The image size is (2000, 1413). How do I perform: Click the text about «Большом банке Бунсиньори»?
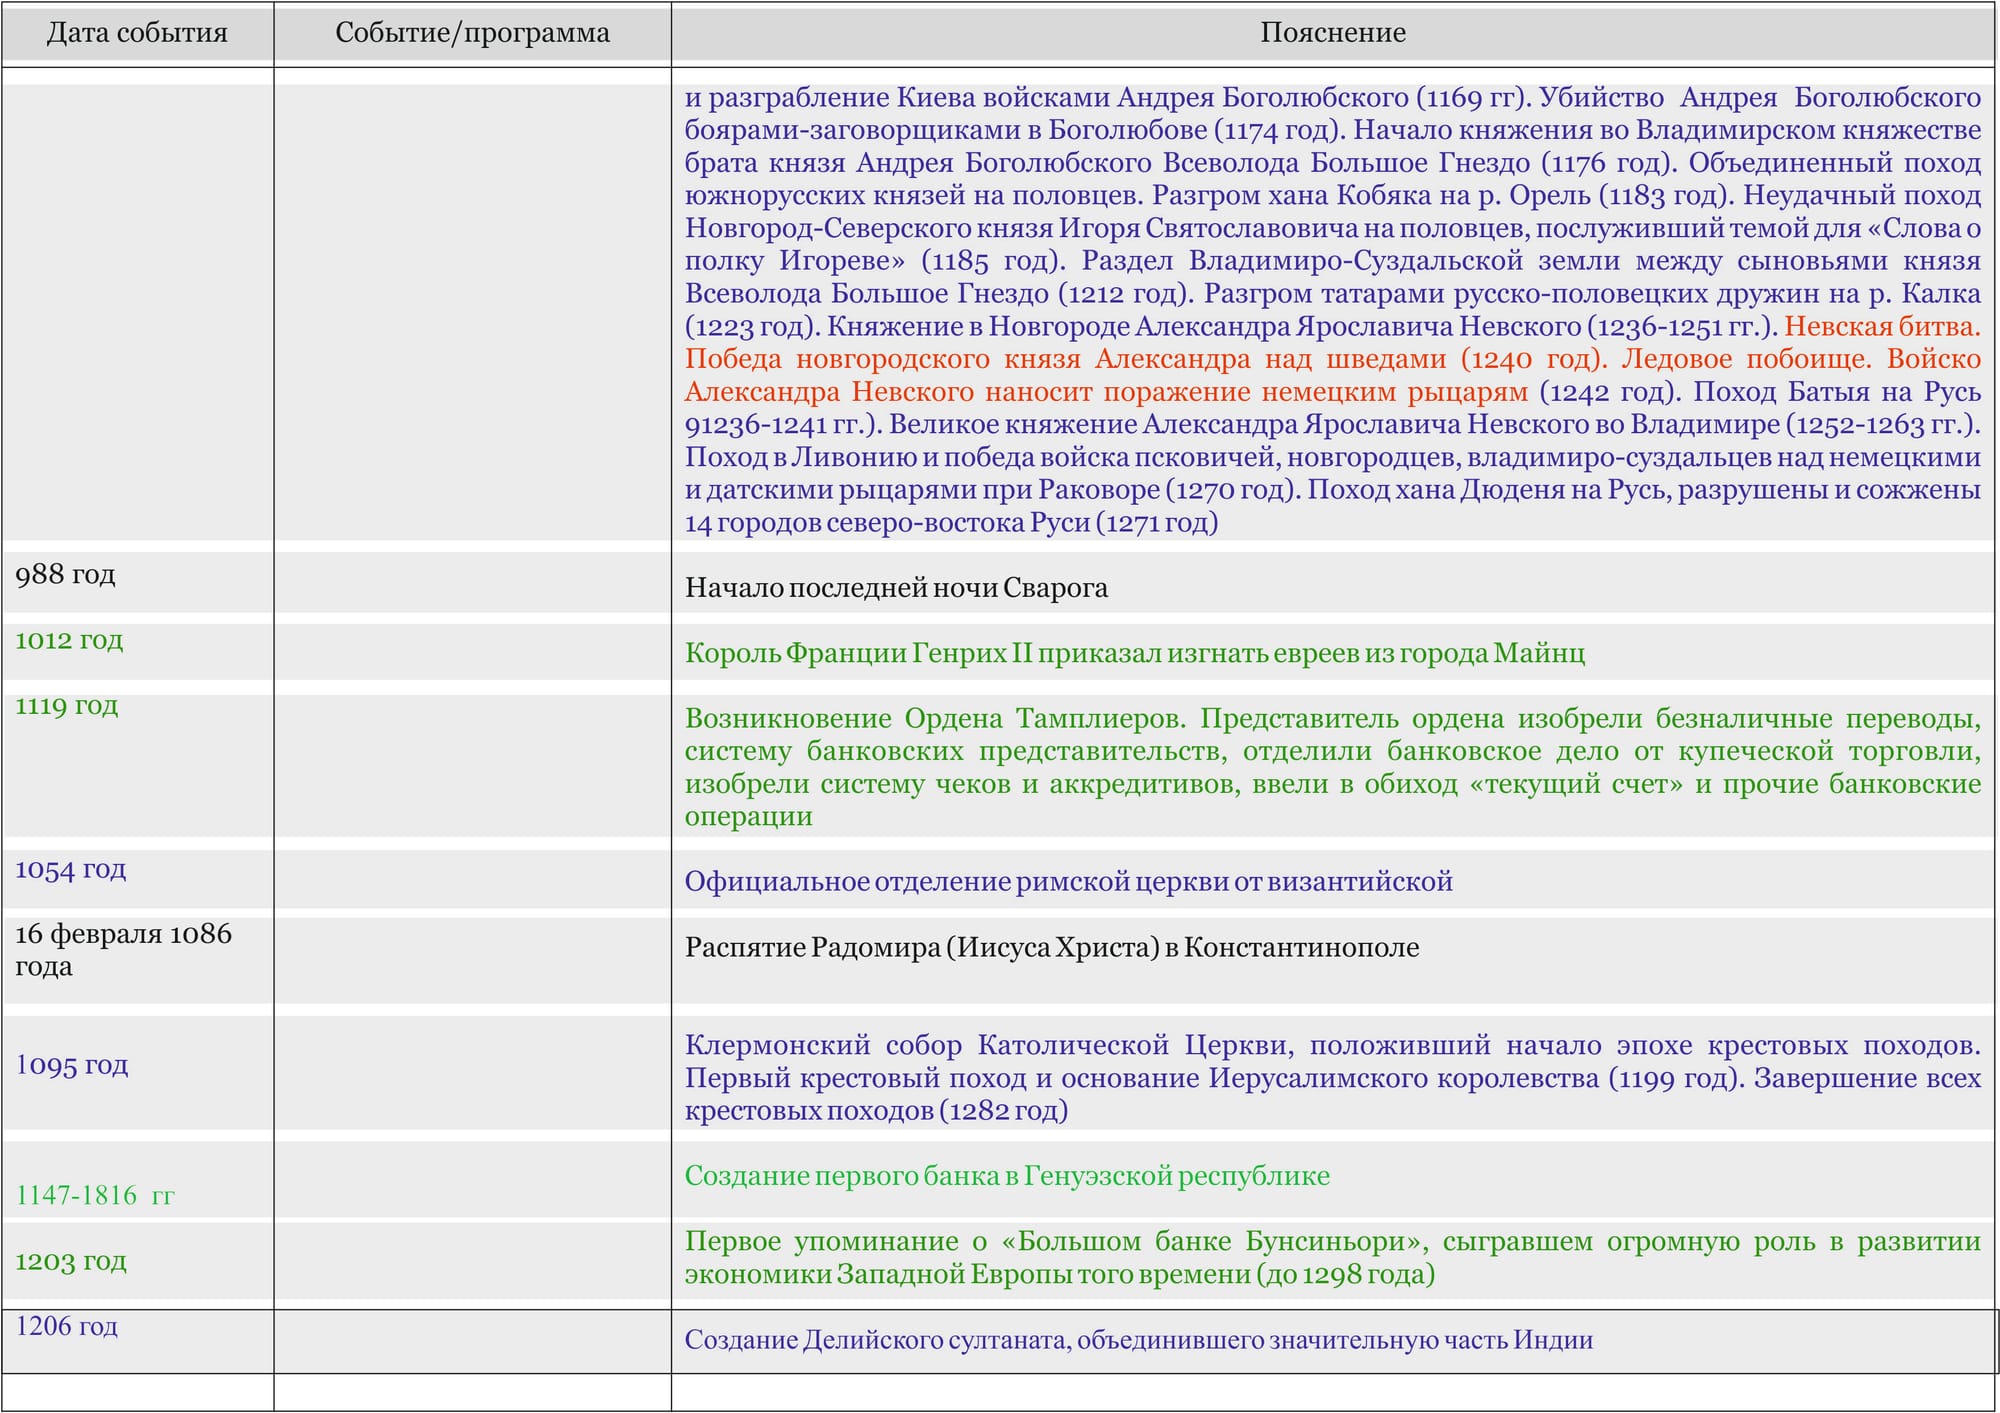1332,1258
